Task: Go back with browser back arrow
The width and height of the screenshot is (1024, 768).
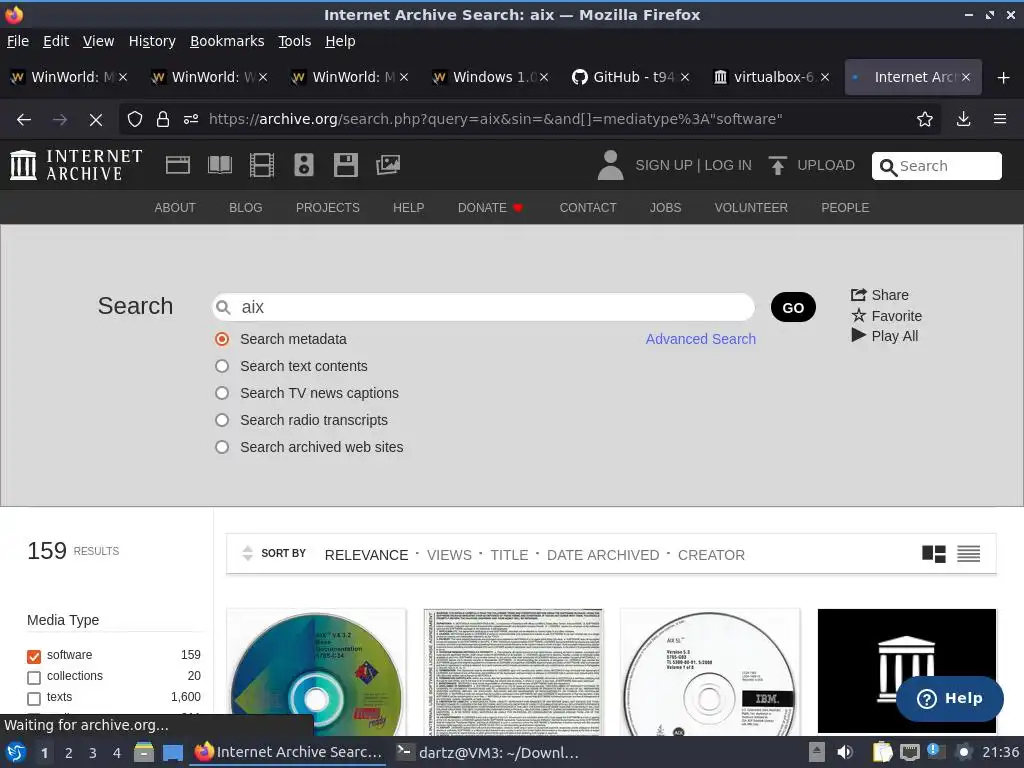Action: (x=24, y=120)
